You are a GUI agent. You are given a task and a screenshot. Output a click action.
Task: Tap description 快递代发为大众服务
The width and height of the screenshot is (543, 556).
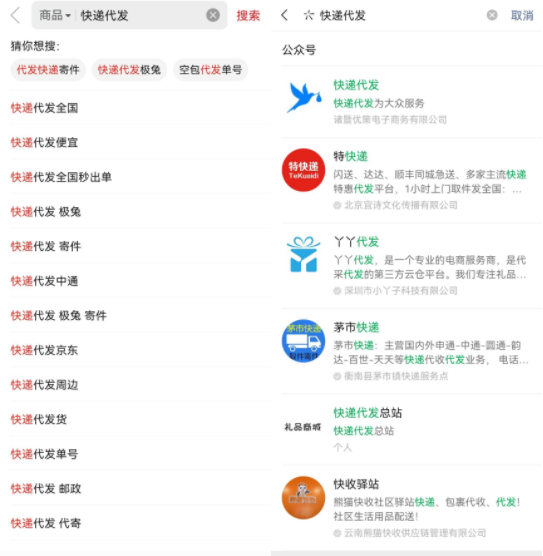click(379, 104)
